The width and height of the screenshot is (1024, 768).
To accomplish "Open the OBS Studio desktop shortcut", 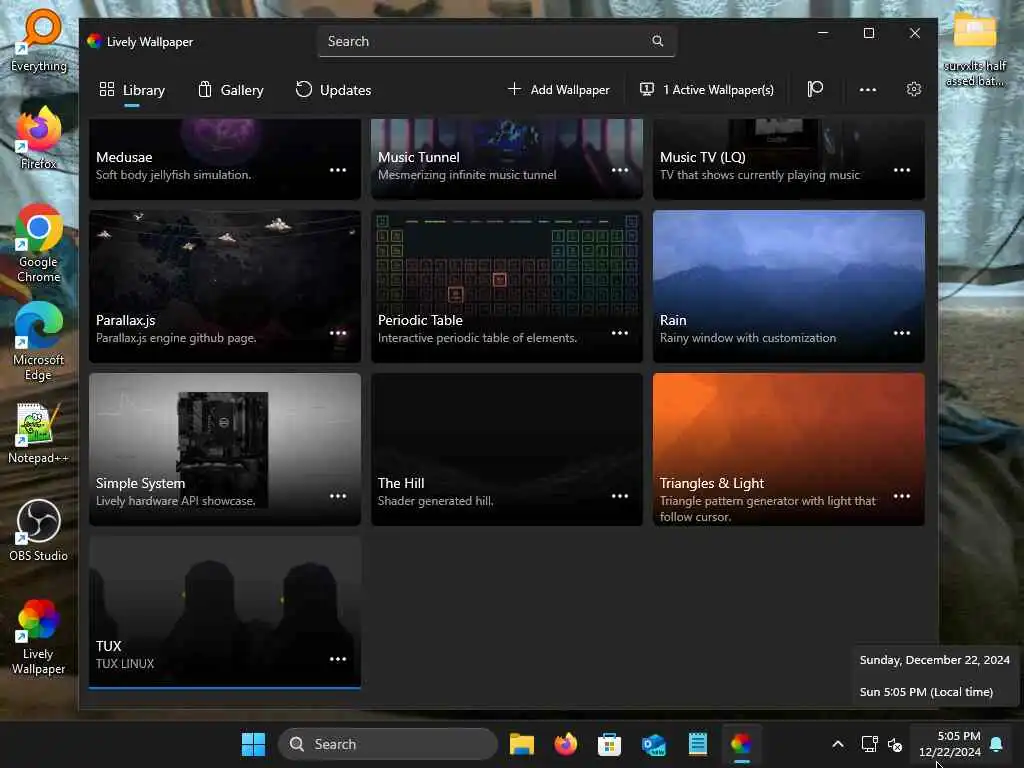I will pos(39,530).
